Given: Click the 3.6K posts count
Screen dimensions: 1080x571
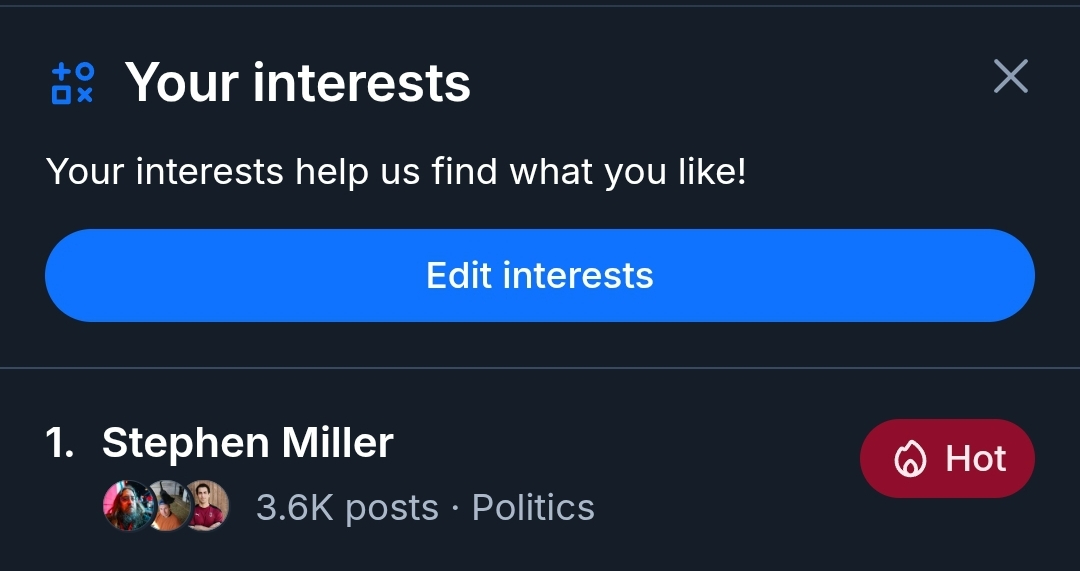Looking at the screenshot, I should coord(346,508).
